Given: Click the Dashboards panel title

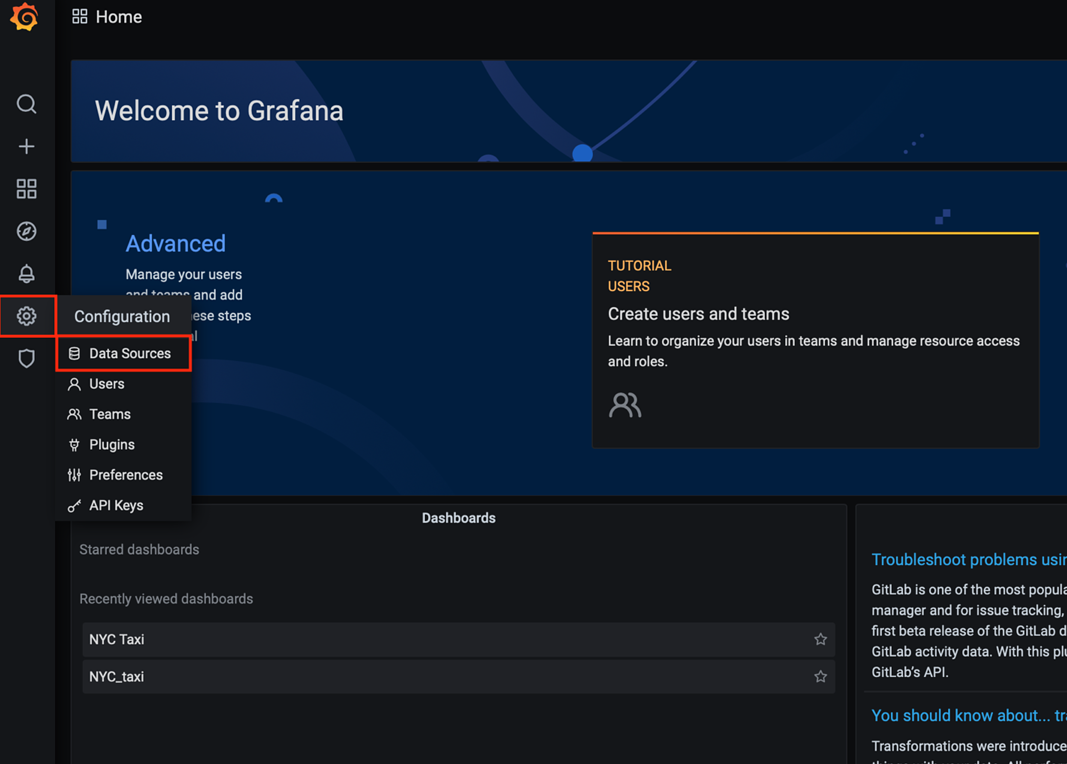Looking at the screenshot, I should [459, 518].
